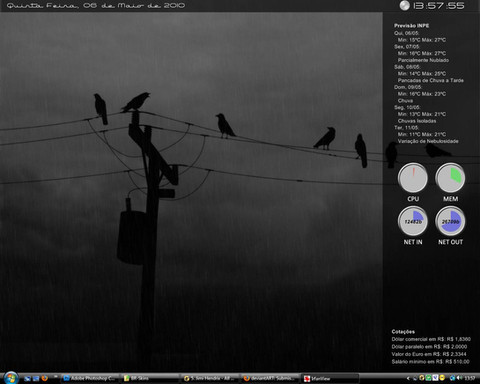
Task: Expand hidden system tray icons arrow
Action: (408, 378)
